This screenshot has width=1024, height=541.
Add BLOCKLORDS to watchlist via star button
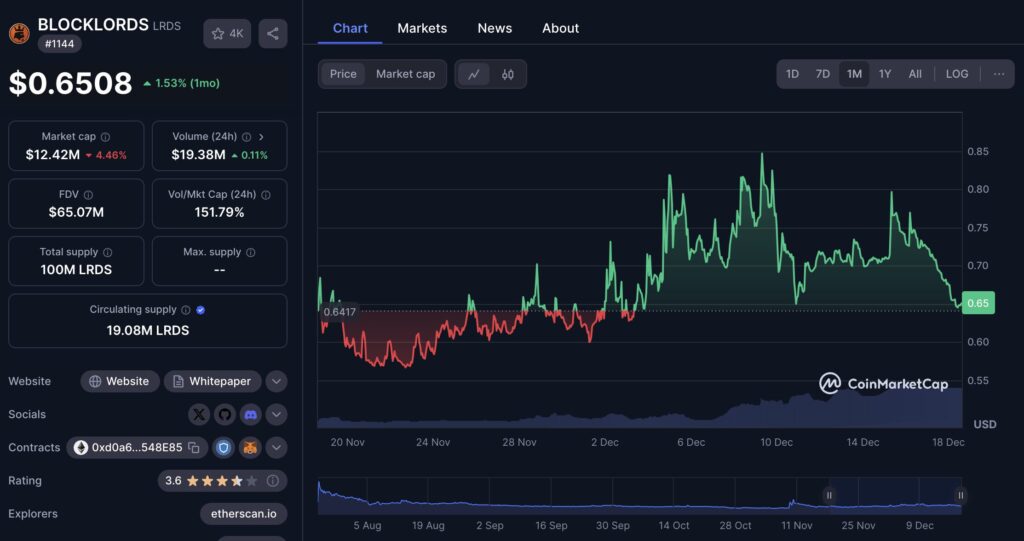tap(227, 33)
